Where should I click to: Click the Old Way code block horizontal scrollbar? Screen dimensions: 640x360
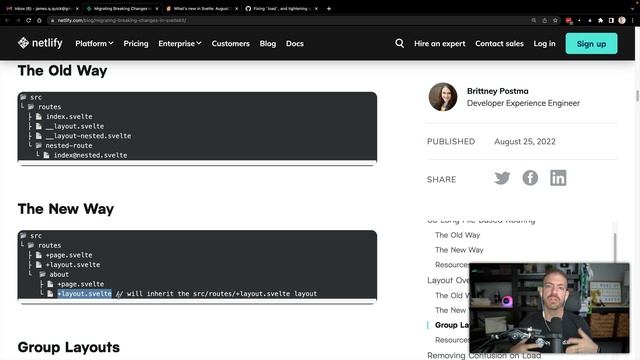click(197, 164)
